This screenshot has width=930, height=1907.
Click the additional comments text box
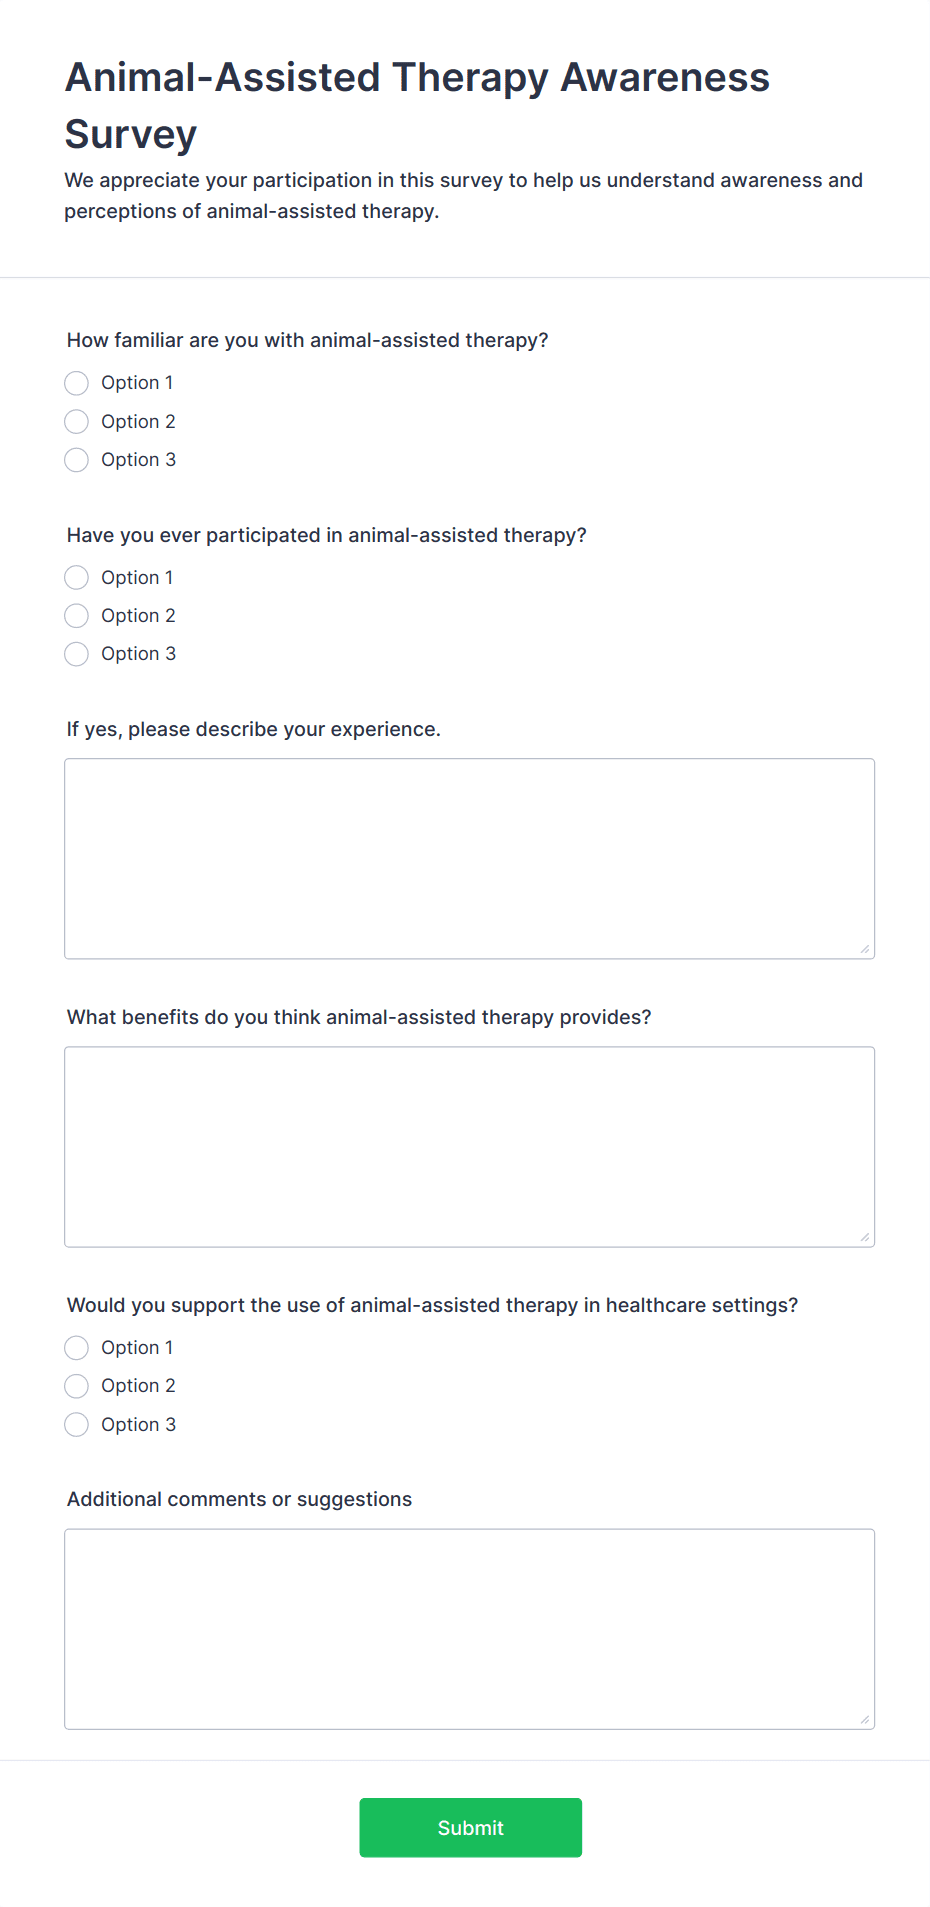(468, 1628)
